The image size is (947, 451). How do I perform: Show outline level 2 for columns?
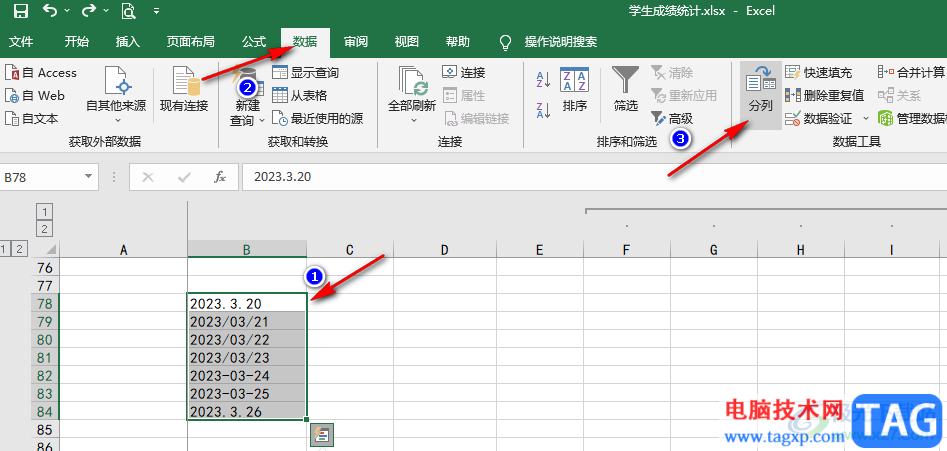click(46, 229)
